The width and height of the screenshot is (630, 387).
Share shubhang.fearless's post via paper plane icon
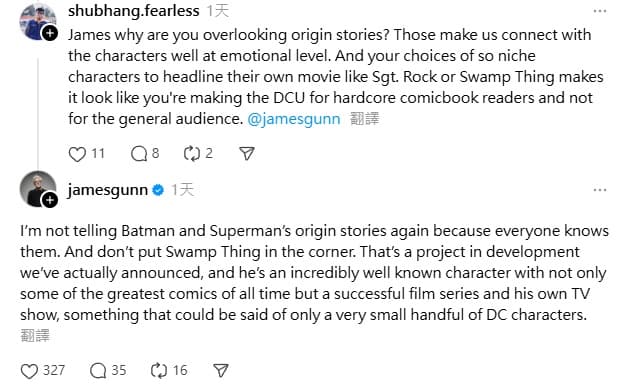pos(247,154)
